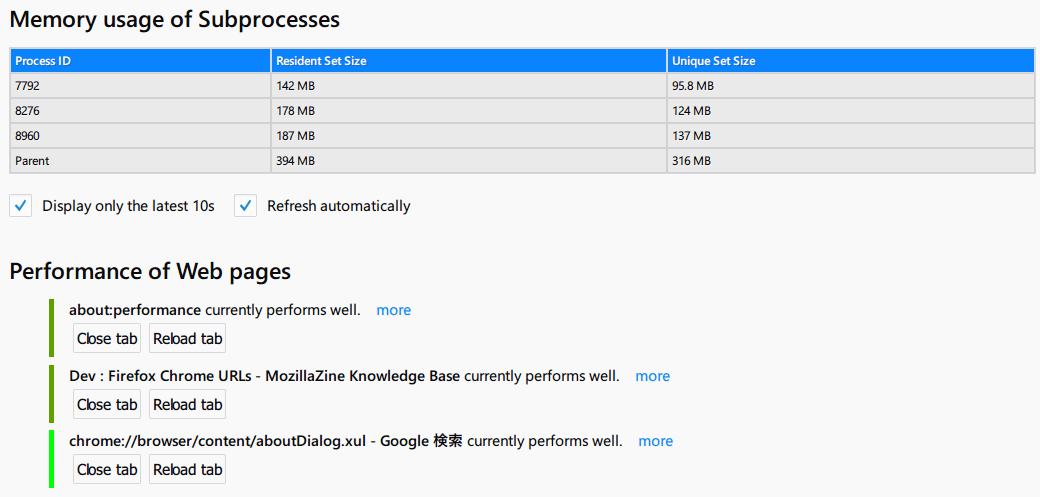Close the about:performance tab

point(107,339)
